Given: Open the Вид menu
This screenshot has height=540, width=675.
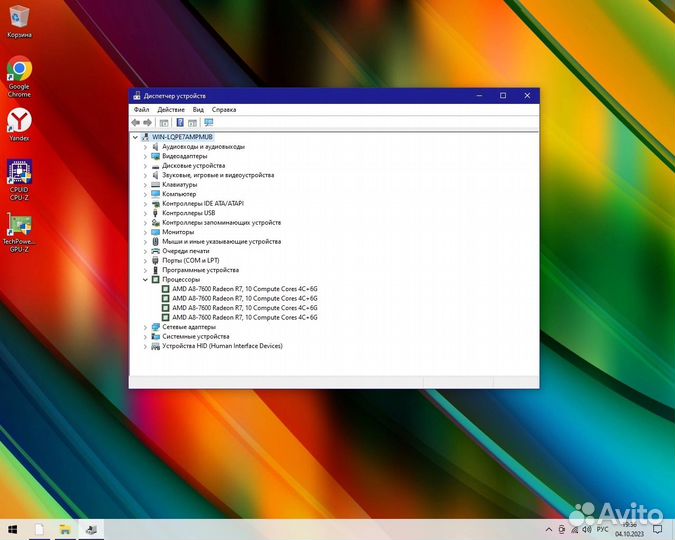Looking at the screenshot, I should (198, 109).
